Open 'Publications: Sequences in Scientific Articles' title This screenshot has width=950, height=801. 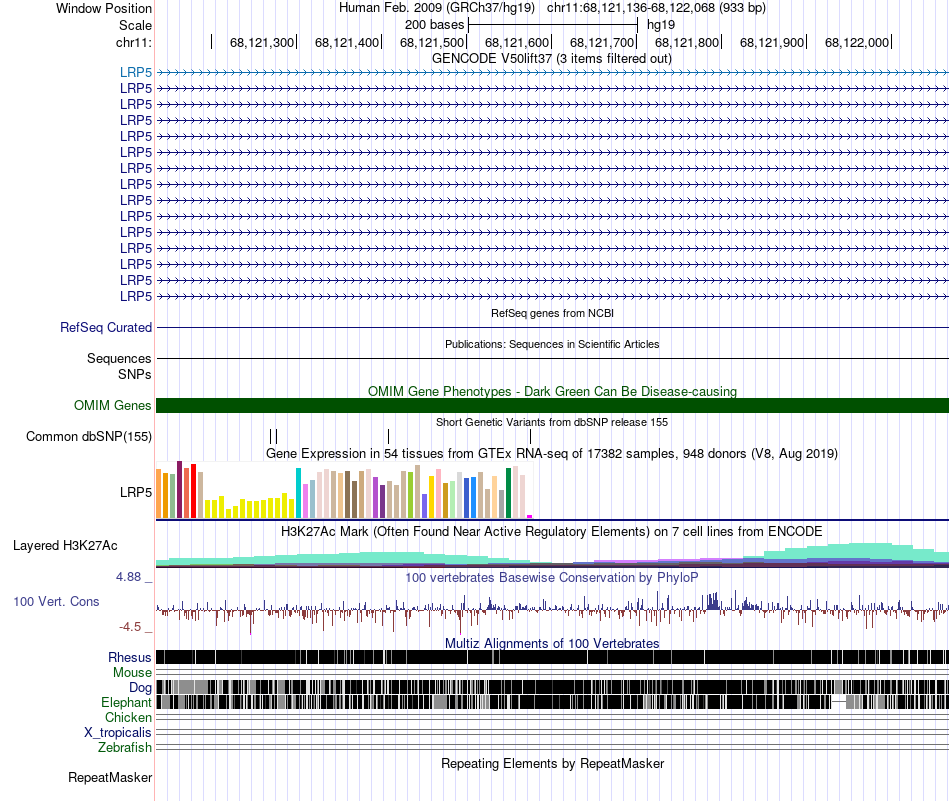552,344
